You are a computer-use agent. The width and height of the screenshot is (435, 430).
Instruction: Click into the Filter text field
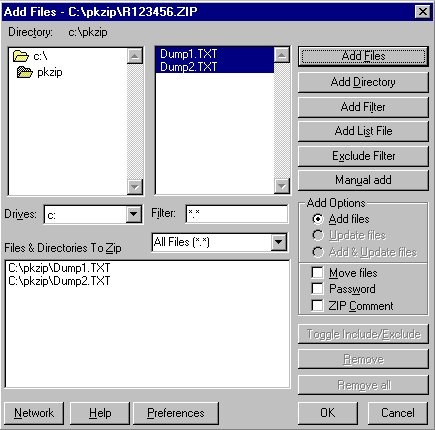click(237, 214)
